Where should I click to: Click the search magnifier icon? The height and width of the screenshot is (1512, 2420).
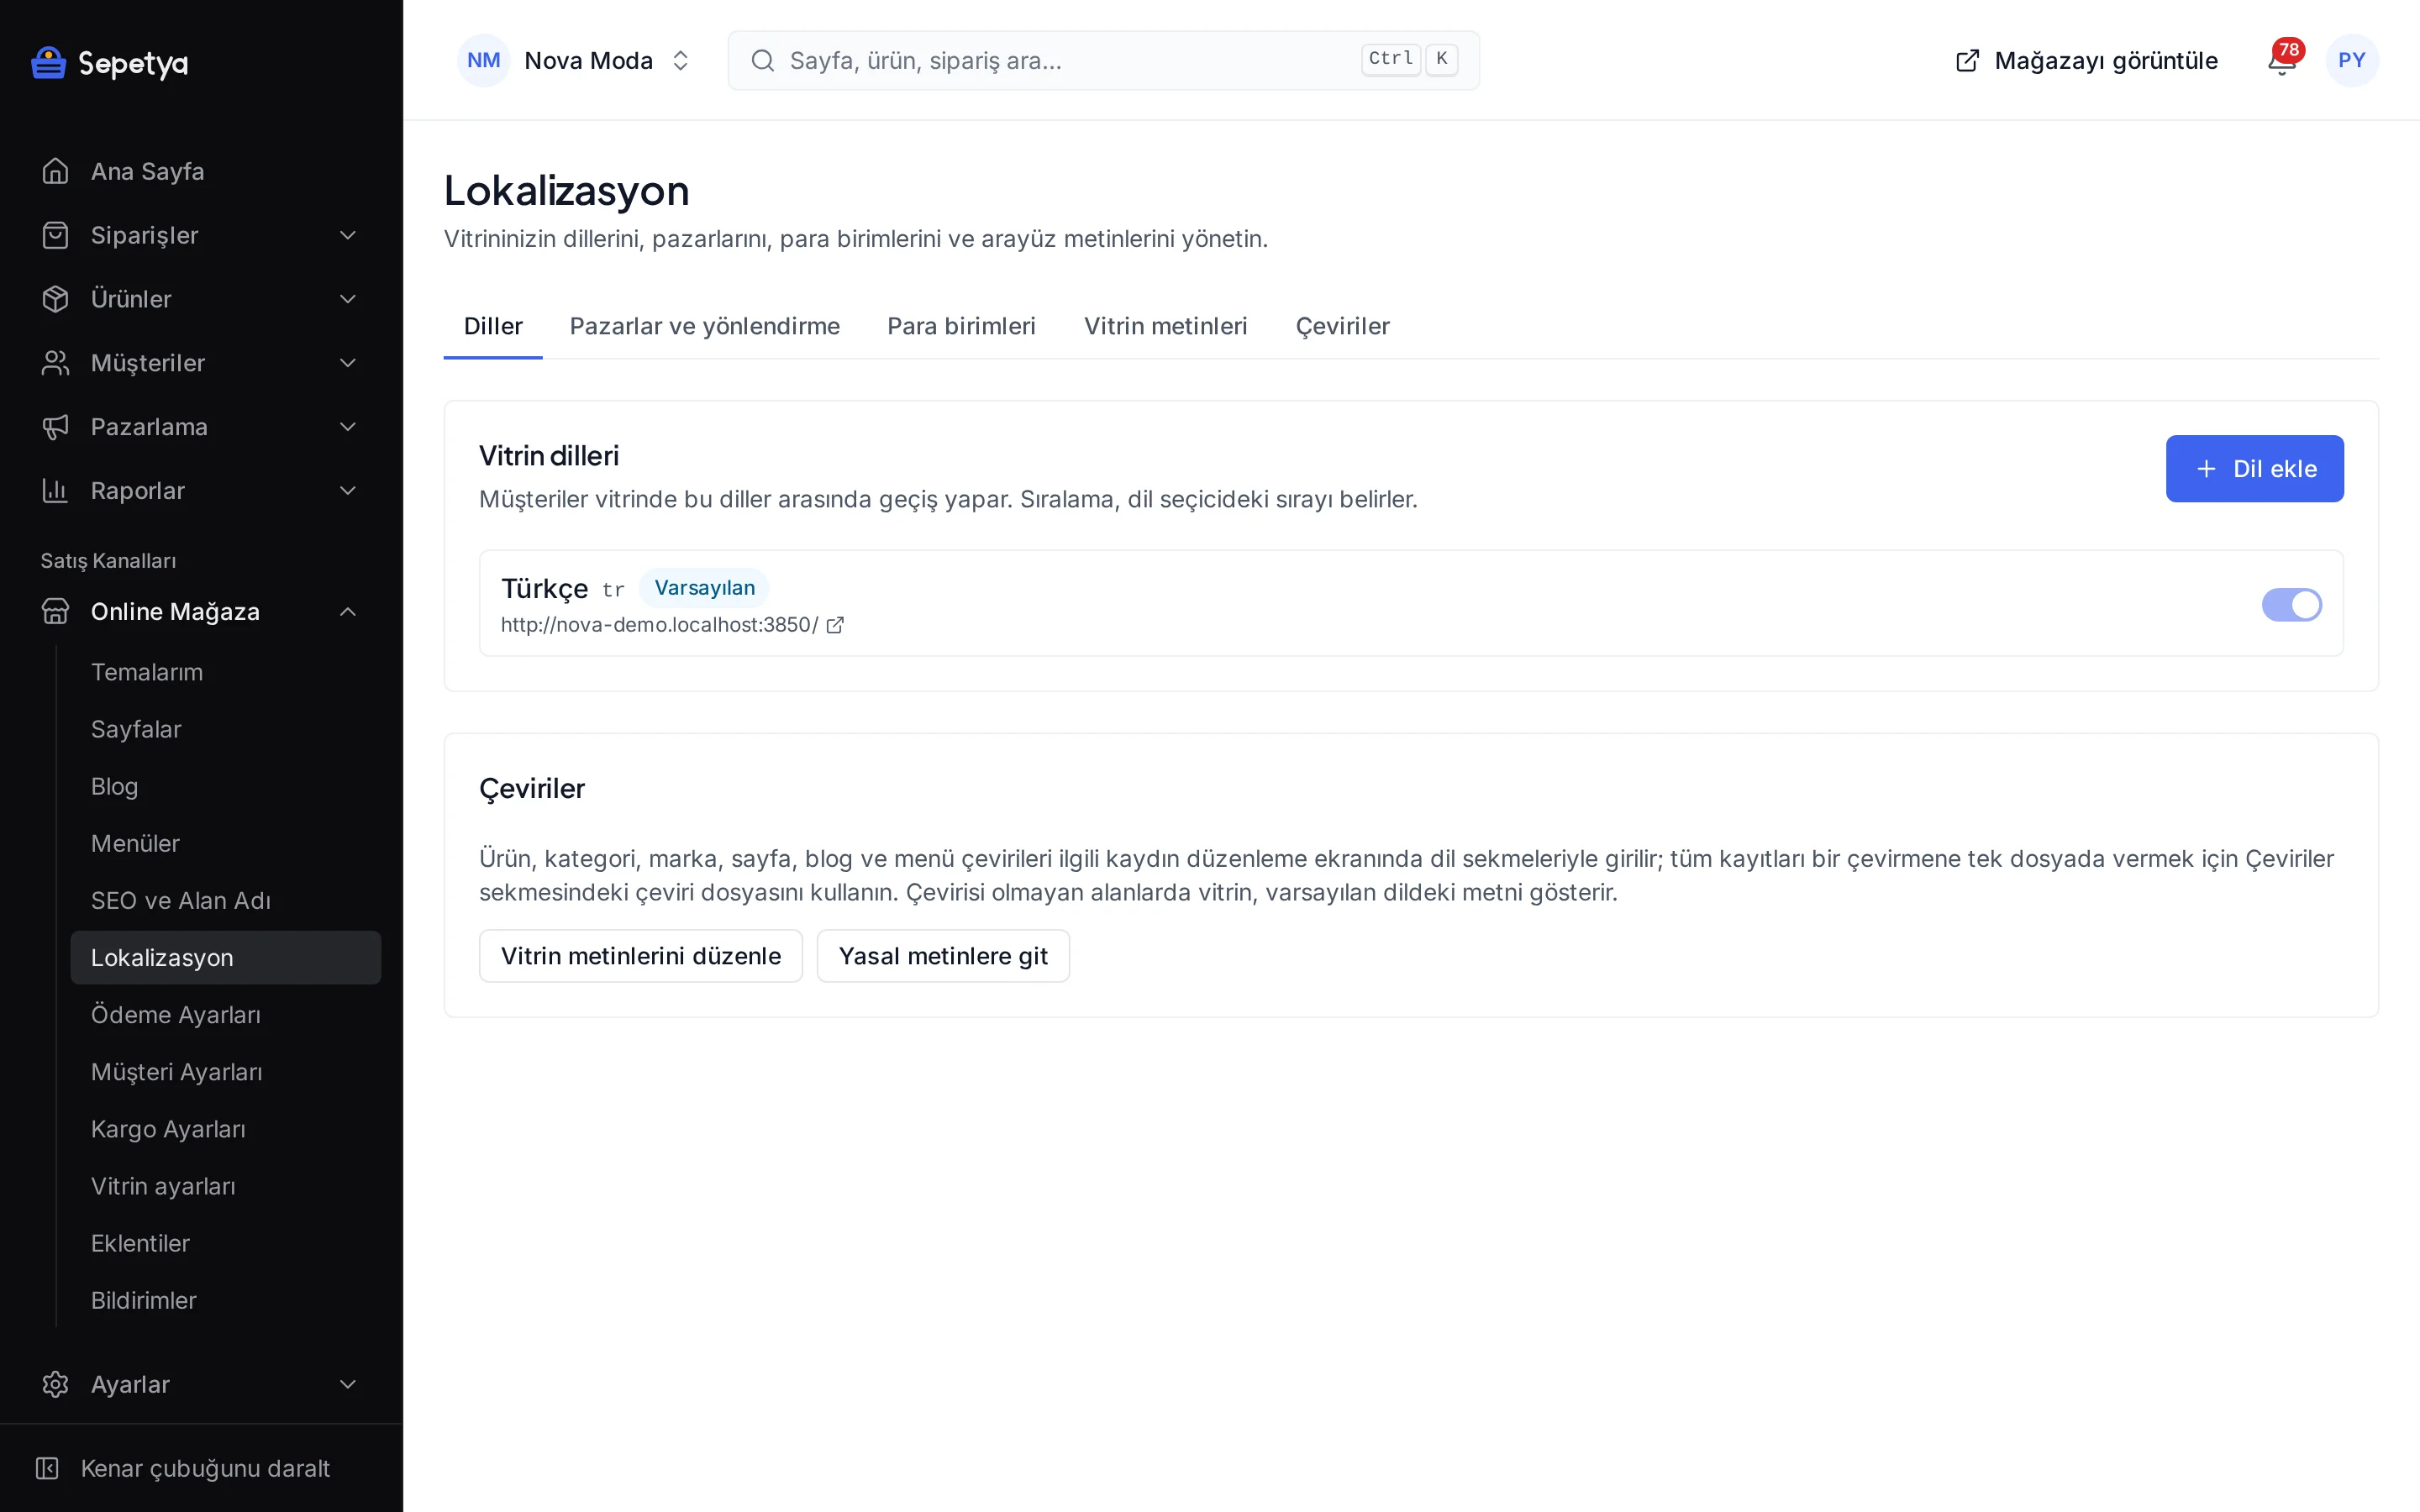[763, 61]
